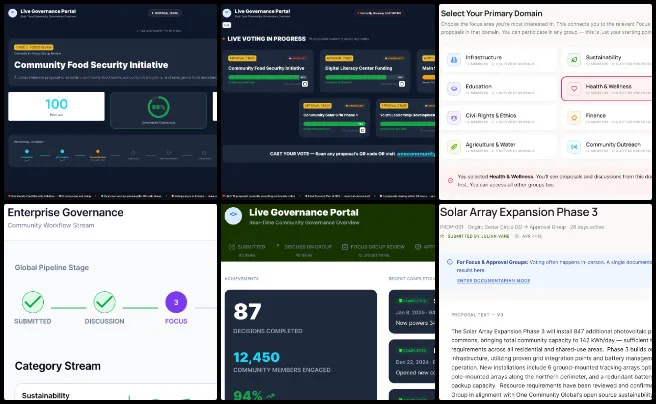The image size is (656, 404).
Task: Click the 88% Community Consensus ring
Action: point(159,107)
